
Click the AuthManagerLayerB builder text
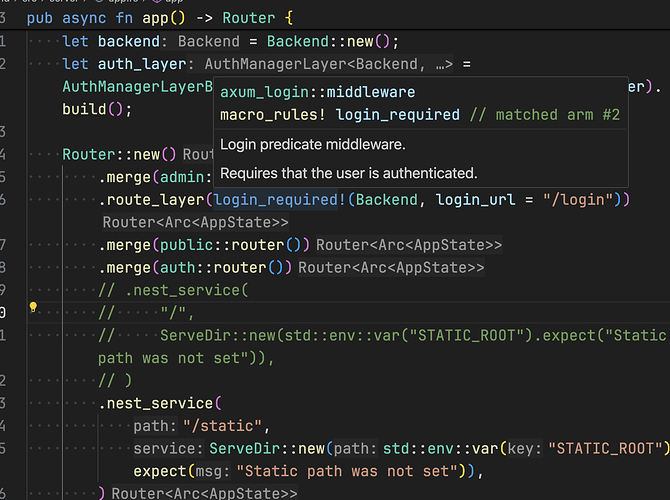[x=138, y=87]
